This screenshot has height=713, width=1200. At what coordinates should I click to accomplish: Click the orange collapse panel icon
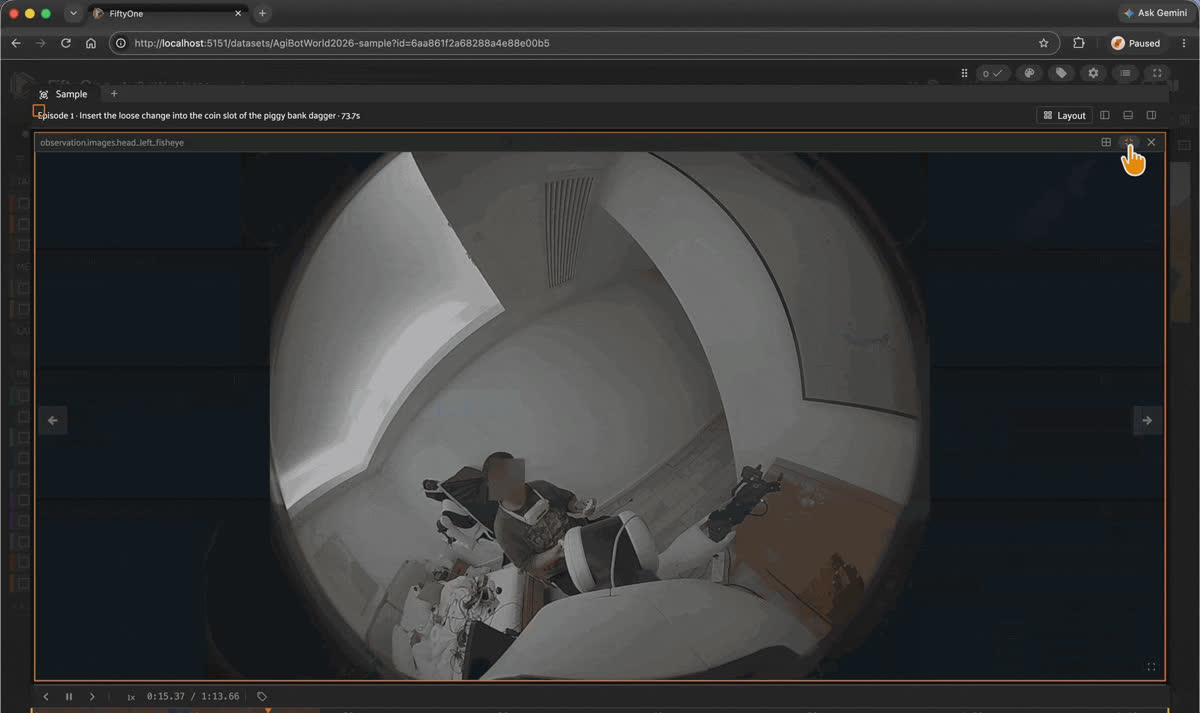(x=1129, y=142)
